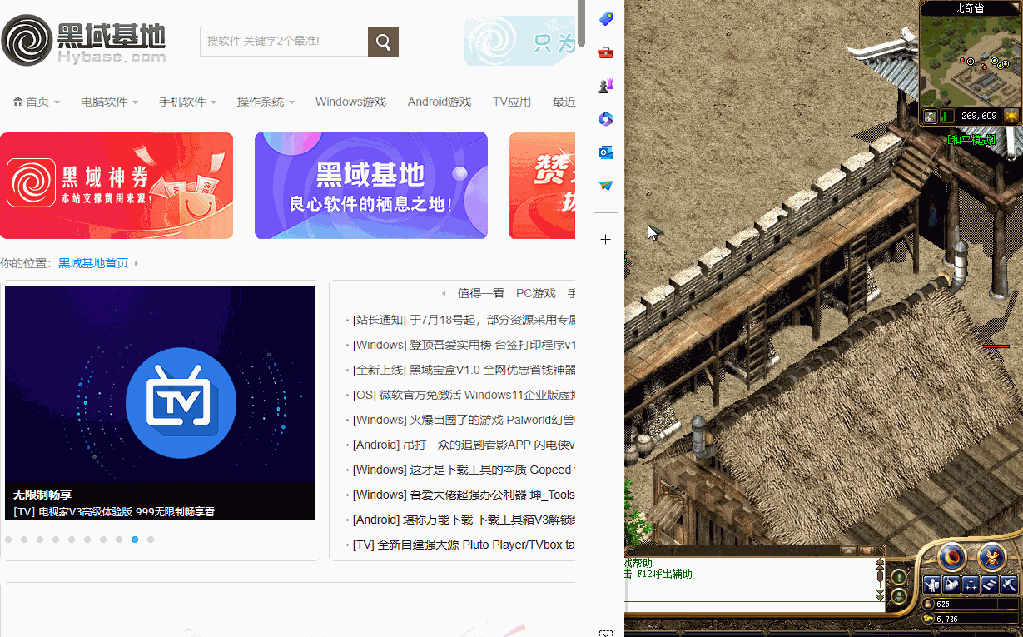Select the eighth carousel dot
1023x637 pixels.
tap(119, 539)
